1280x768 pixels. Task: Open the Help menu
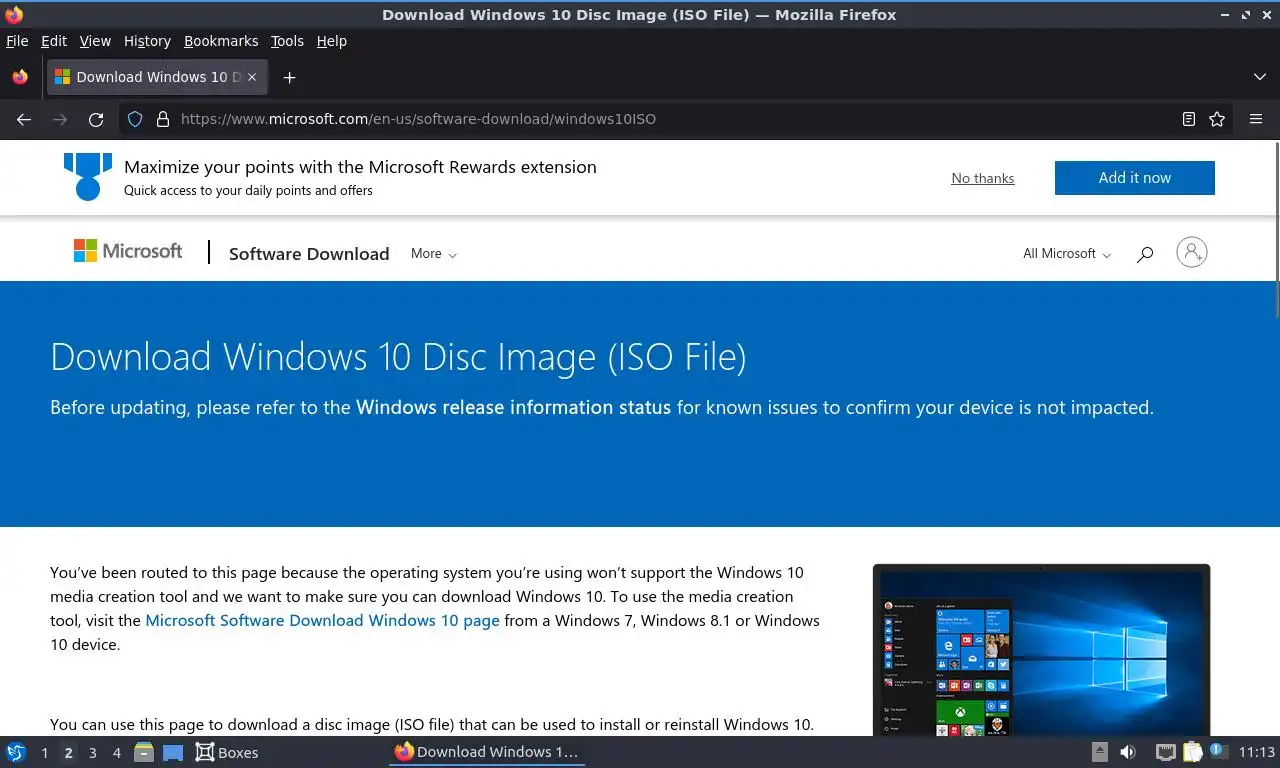pyautogui.click(x=332, y=41)
